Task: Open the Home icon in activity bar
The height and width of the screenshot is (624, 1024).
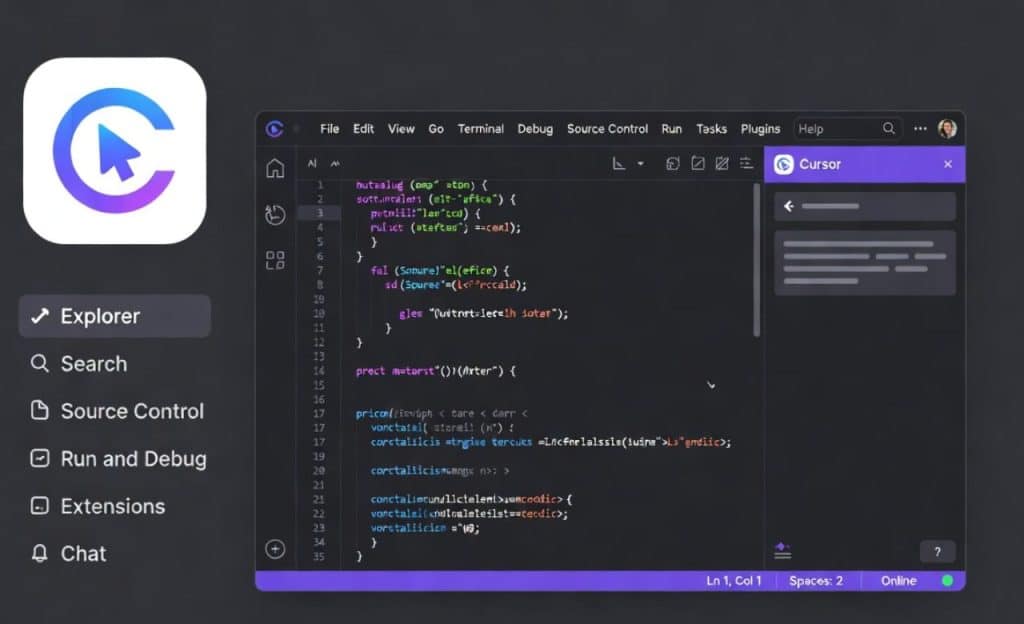Action: [276, 168]
